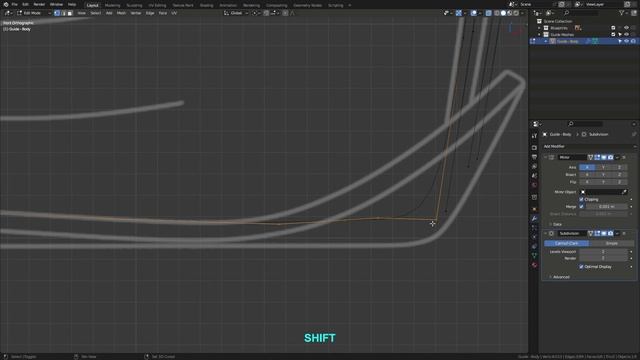Open the Object Data properties tab icon
Viewport: 640px width, 360px height.
pyautogui.click(x=534, y=256)
